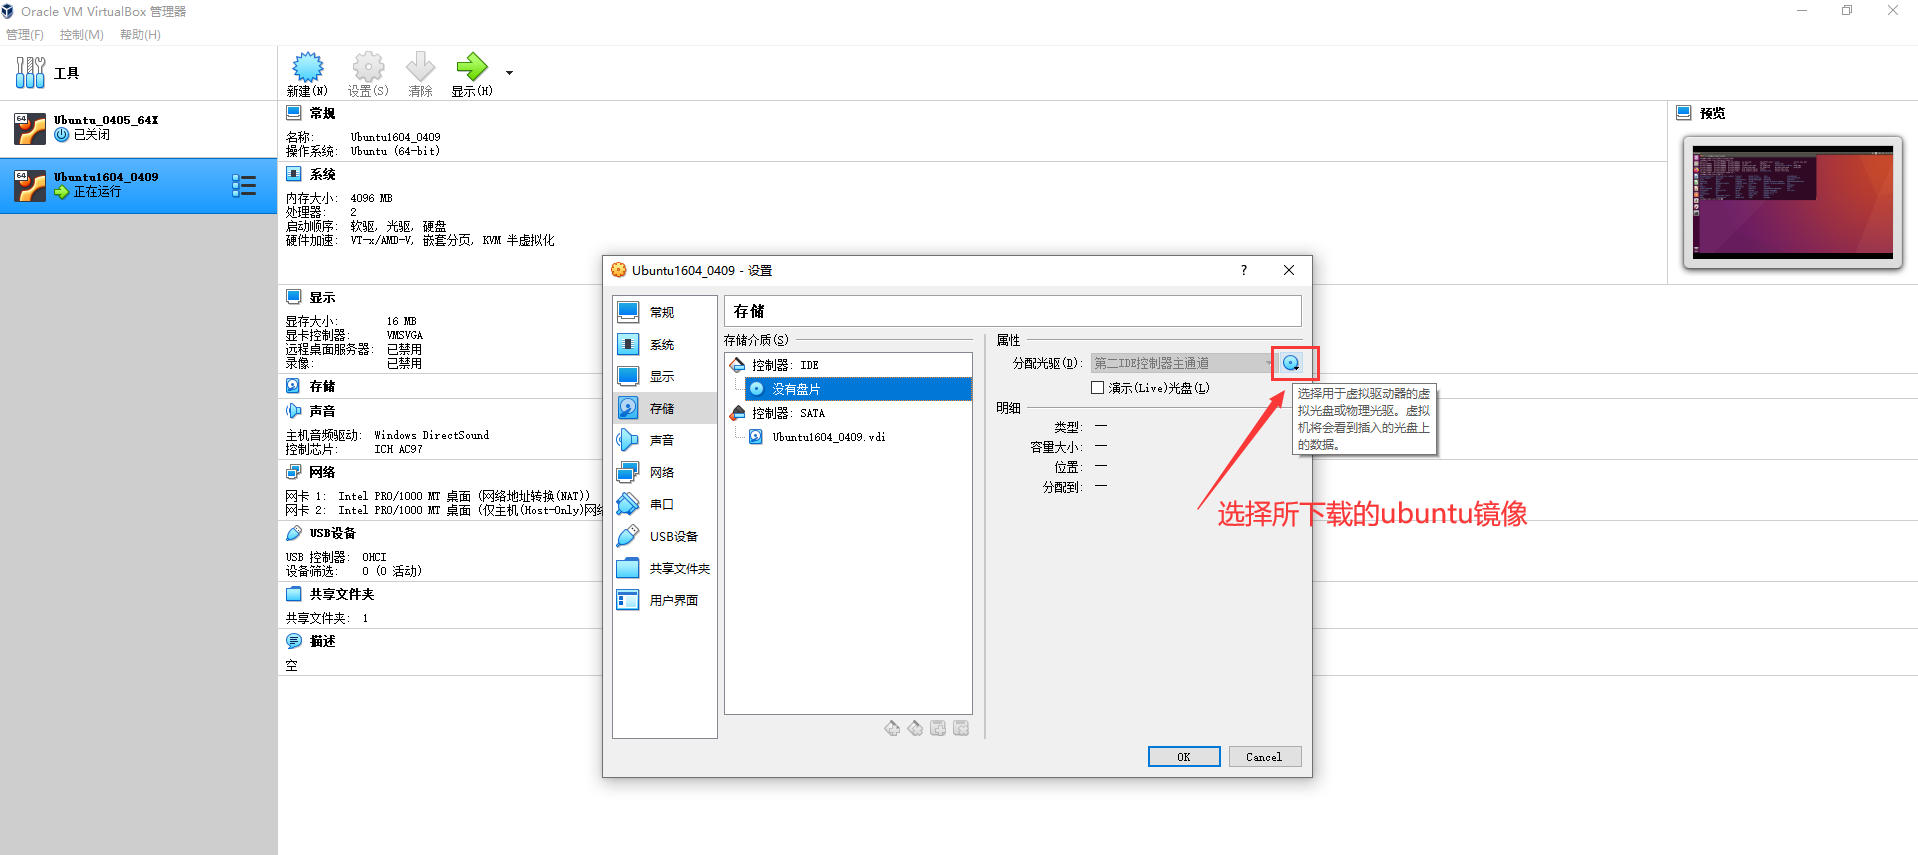Viewport: 1918px width, 855px height.
Task: Select the Ubuntu_0405_64X virtual machine
Action: pyautogui.click(x=138, y=128)
